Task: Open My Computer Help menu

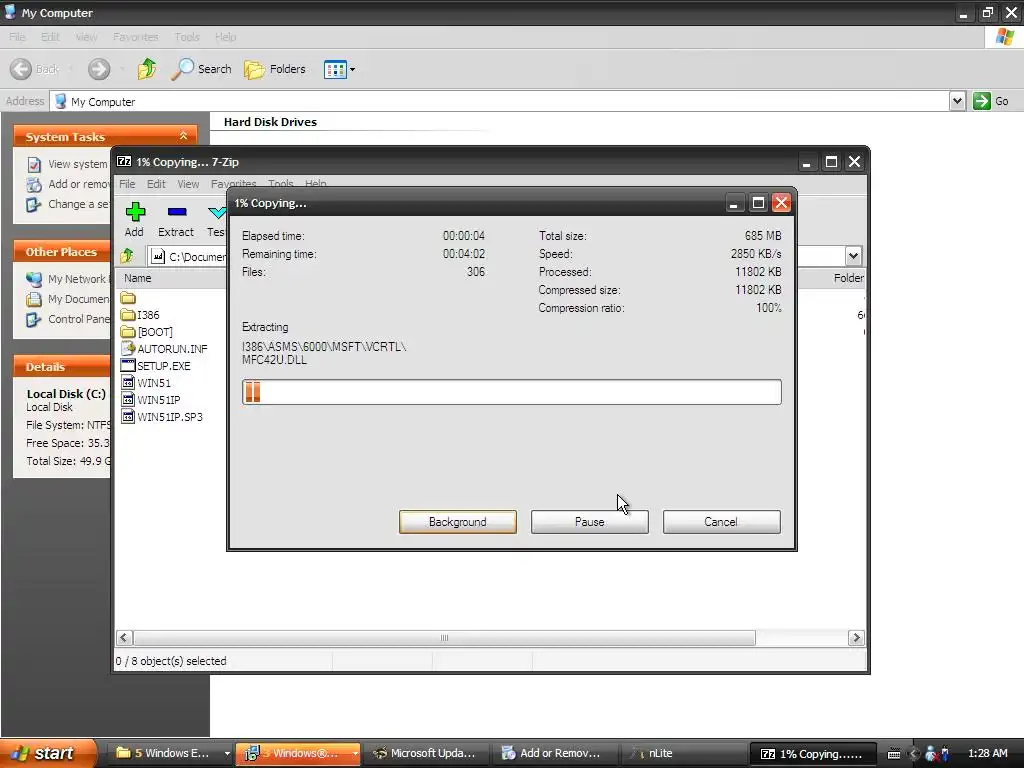Action: (x=225, y=37)
